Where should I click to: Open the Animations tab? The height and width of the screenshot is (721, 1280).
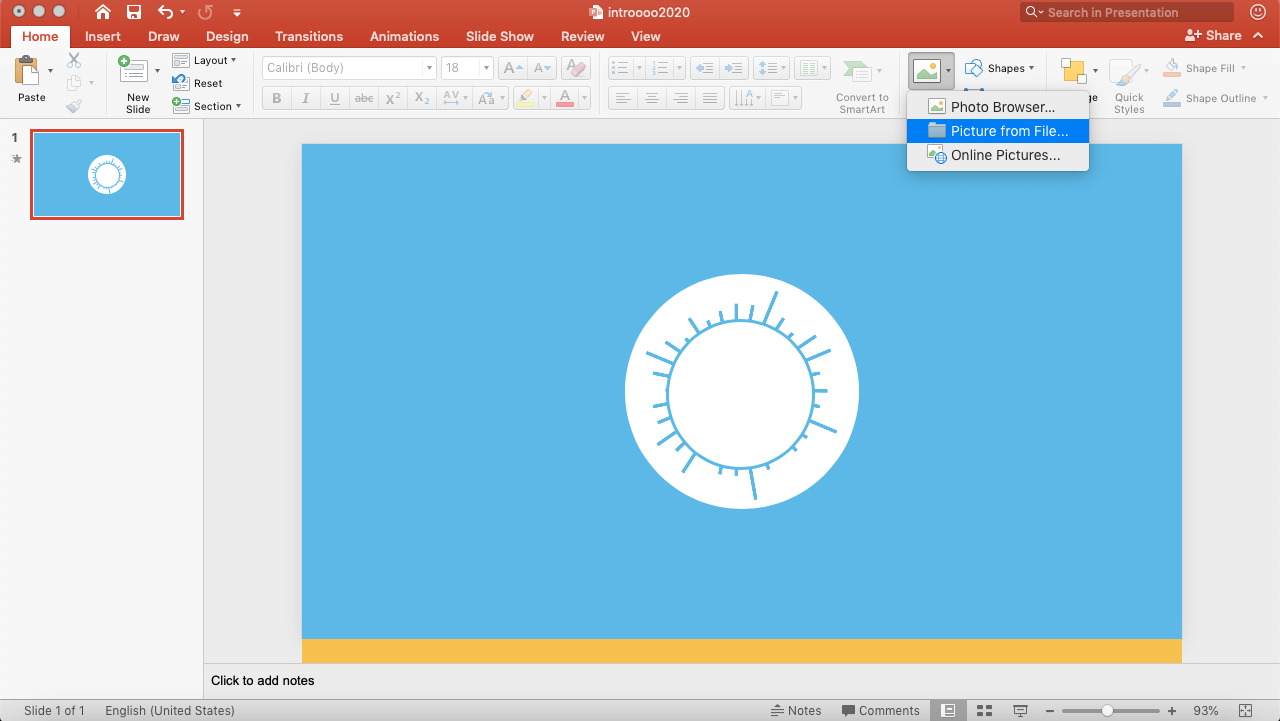tap(404, 36)
